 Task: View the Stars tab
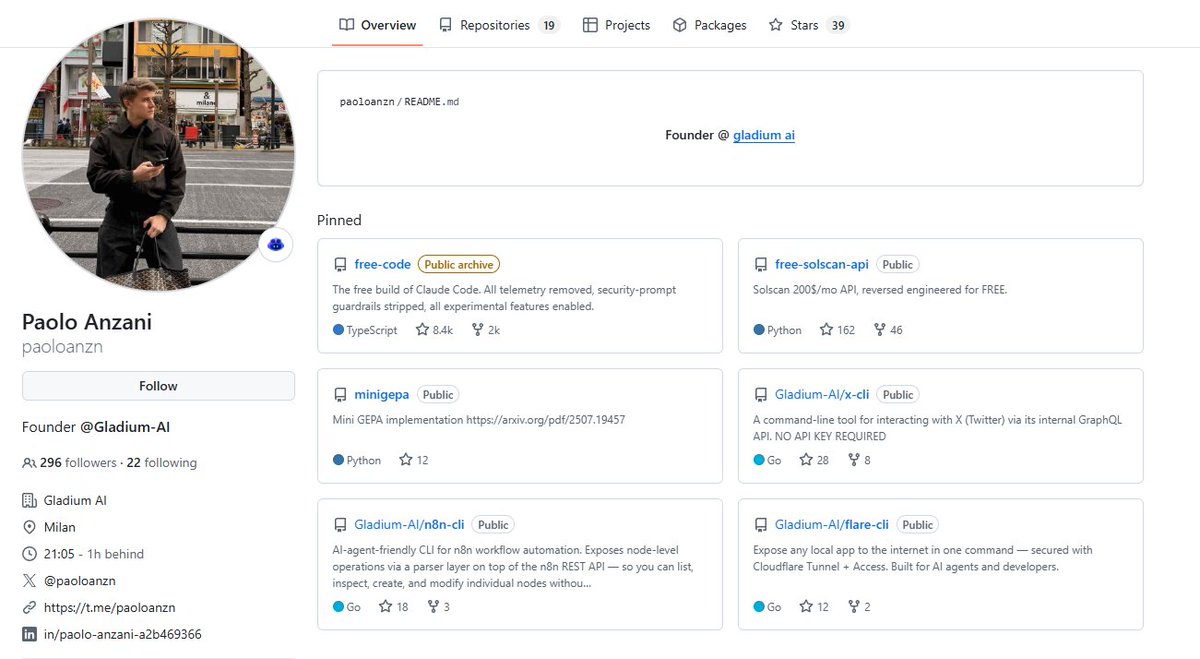pos(809,25)
